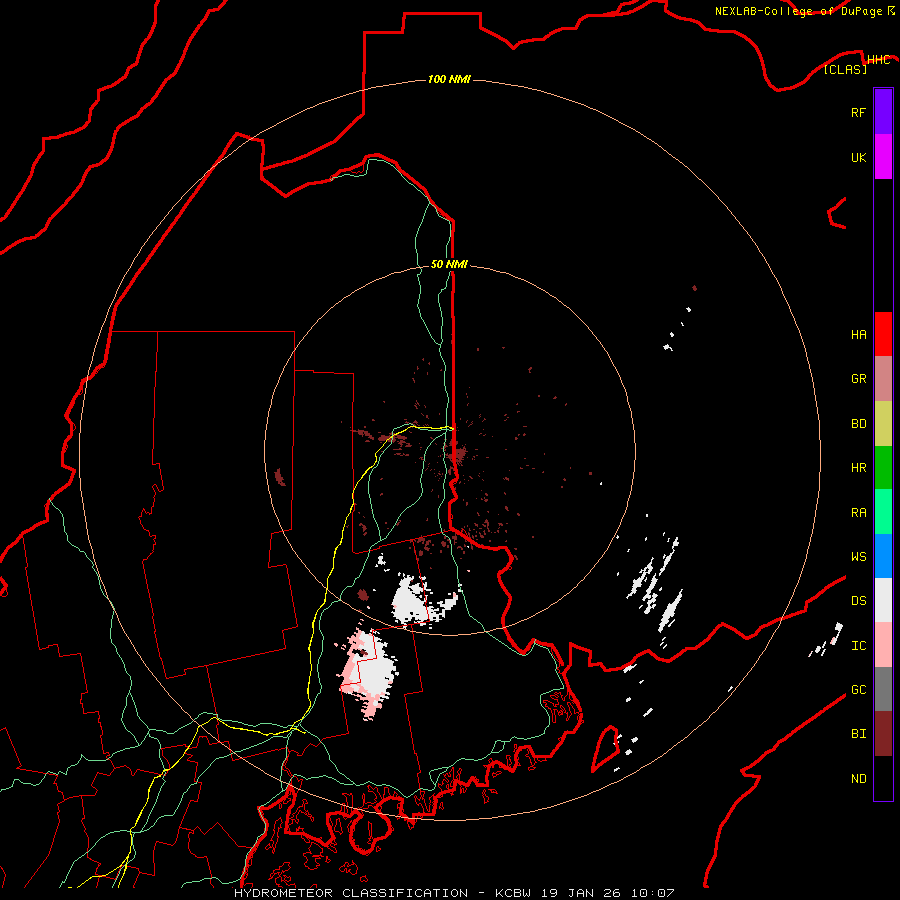900x900 pixels.
Task: Click the BD legend label
Action: click(x=858, y=424)
